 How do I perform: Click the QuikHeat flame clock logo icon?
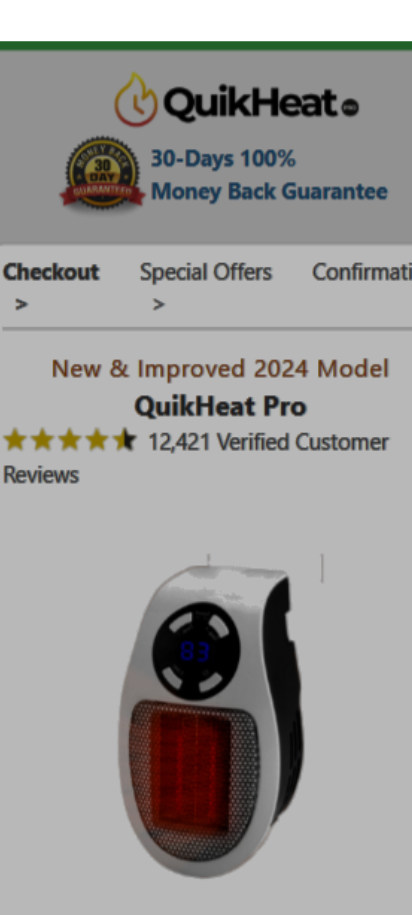136,99
